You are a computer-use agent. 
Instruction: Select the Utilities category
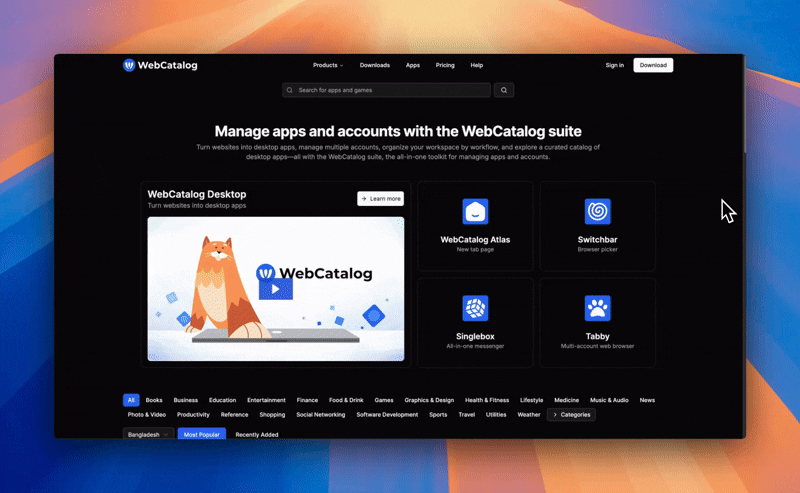tap(496, 414)
